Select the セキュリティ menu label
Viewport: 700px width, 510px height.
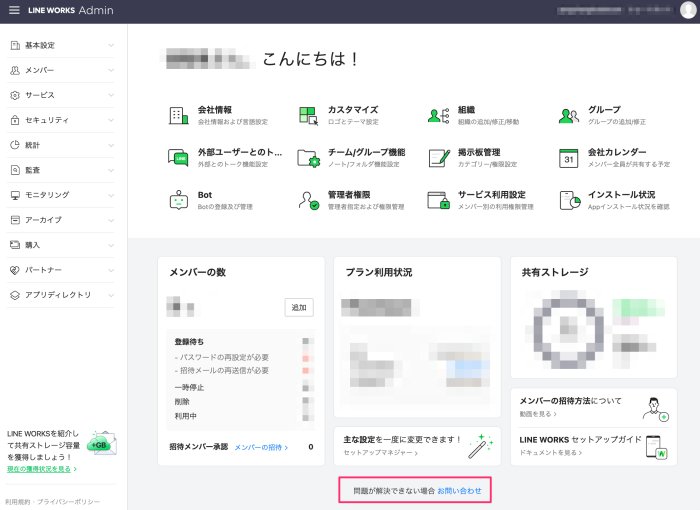tap(47, 120)
